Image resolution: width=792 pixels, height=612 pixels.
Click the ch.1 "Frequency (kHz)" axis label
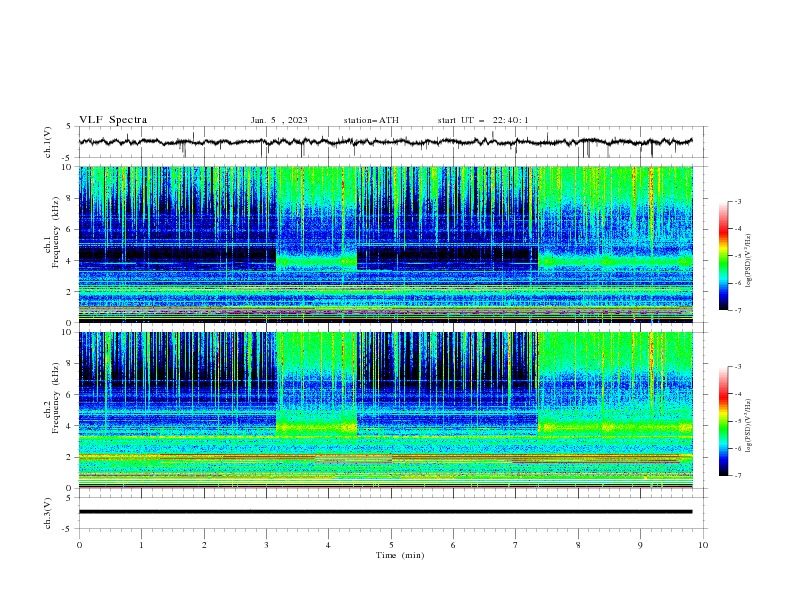56,233
